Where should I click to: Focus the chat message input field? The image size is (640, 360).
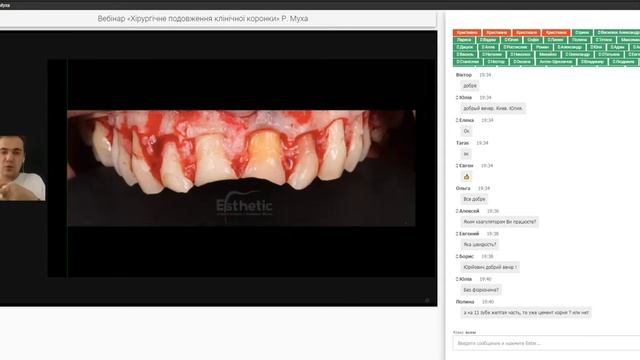pyautogui.click(x=546, y=343)
